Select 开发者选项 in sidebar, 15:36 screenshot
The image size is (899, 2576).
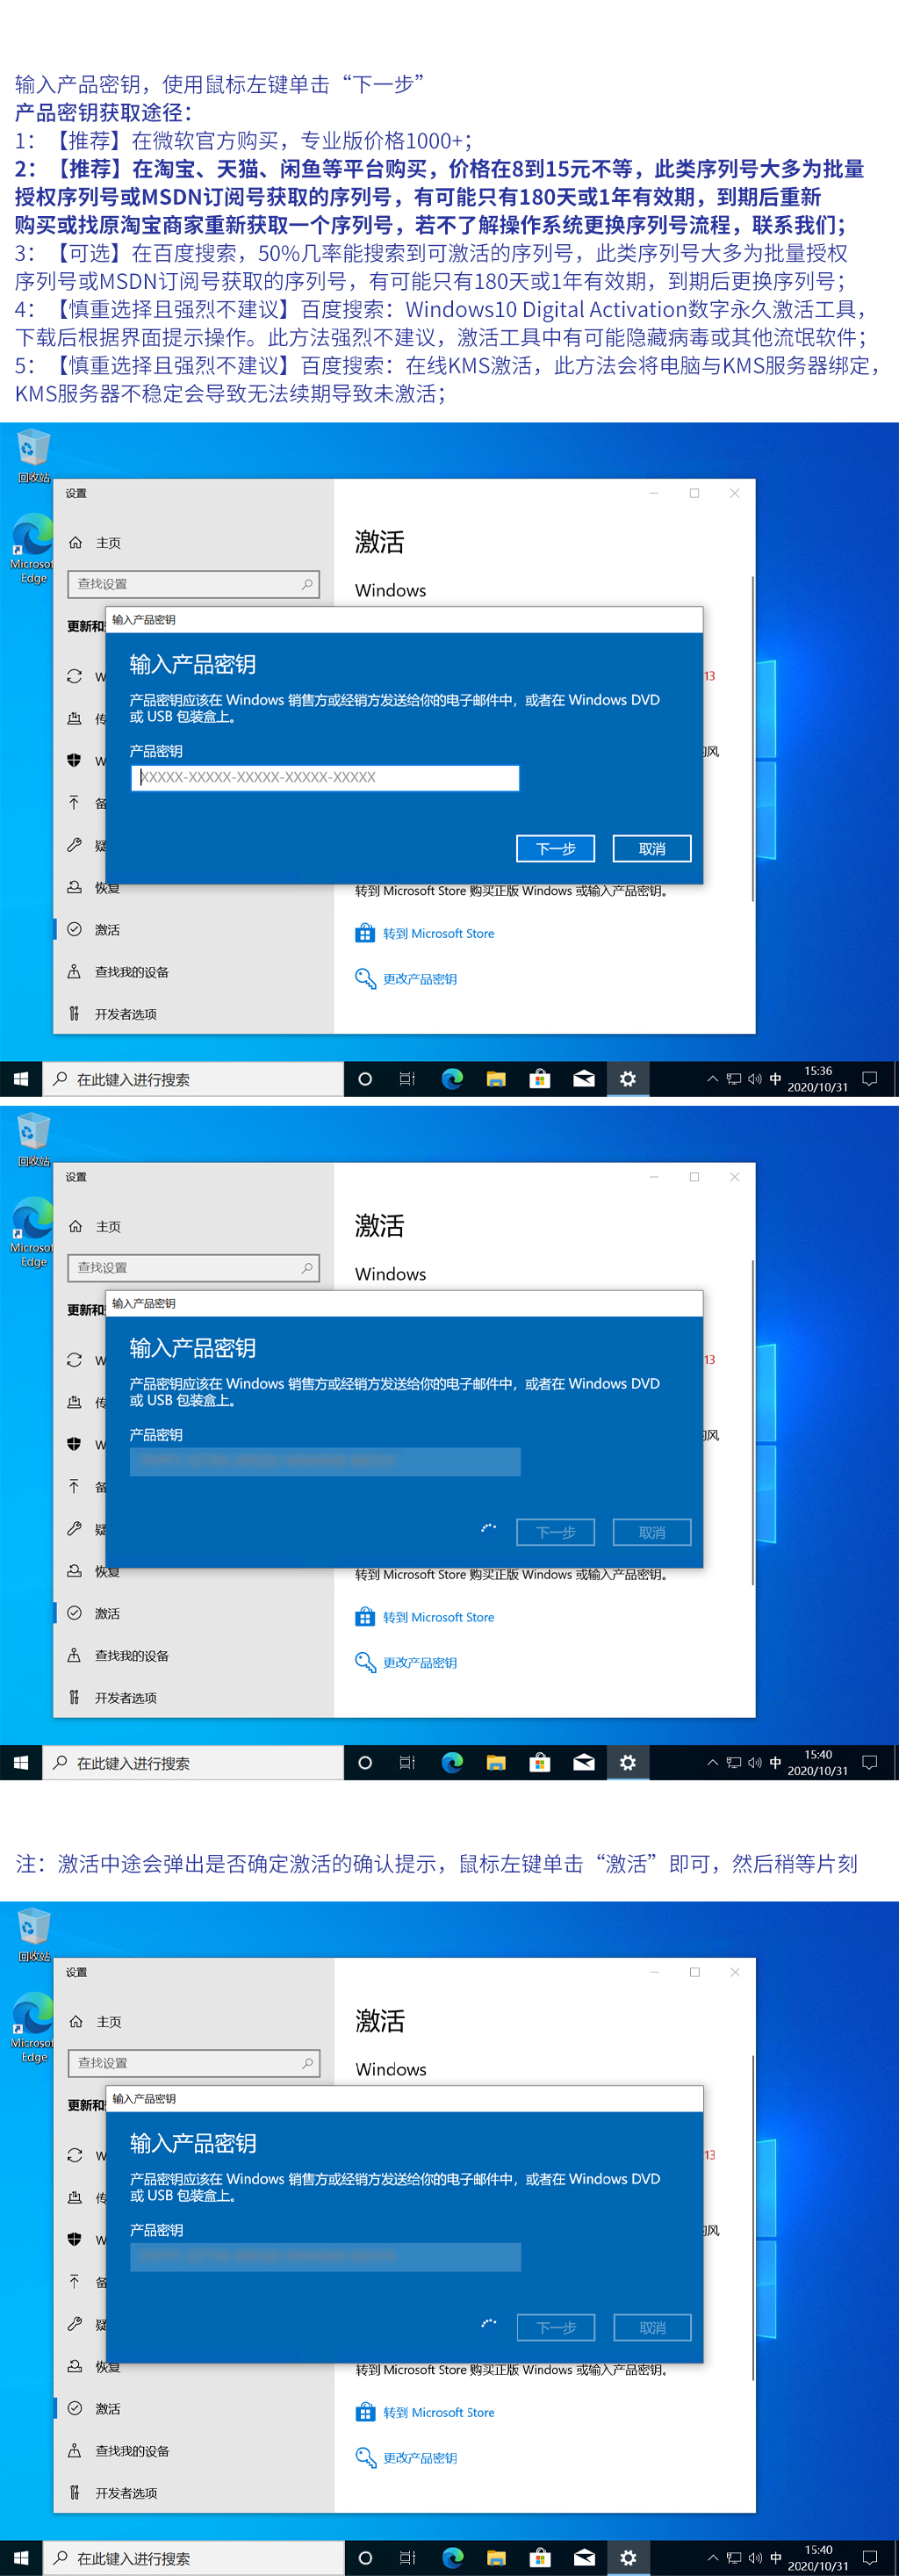(x=112, y=1013)
